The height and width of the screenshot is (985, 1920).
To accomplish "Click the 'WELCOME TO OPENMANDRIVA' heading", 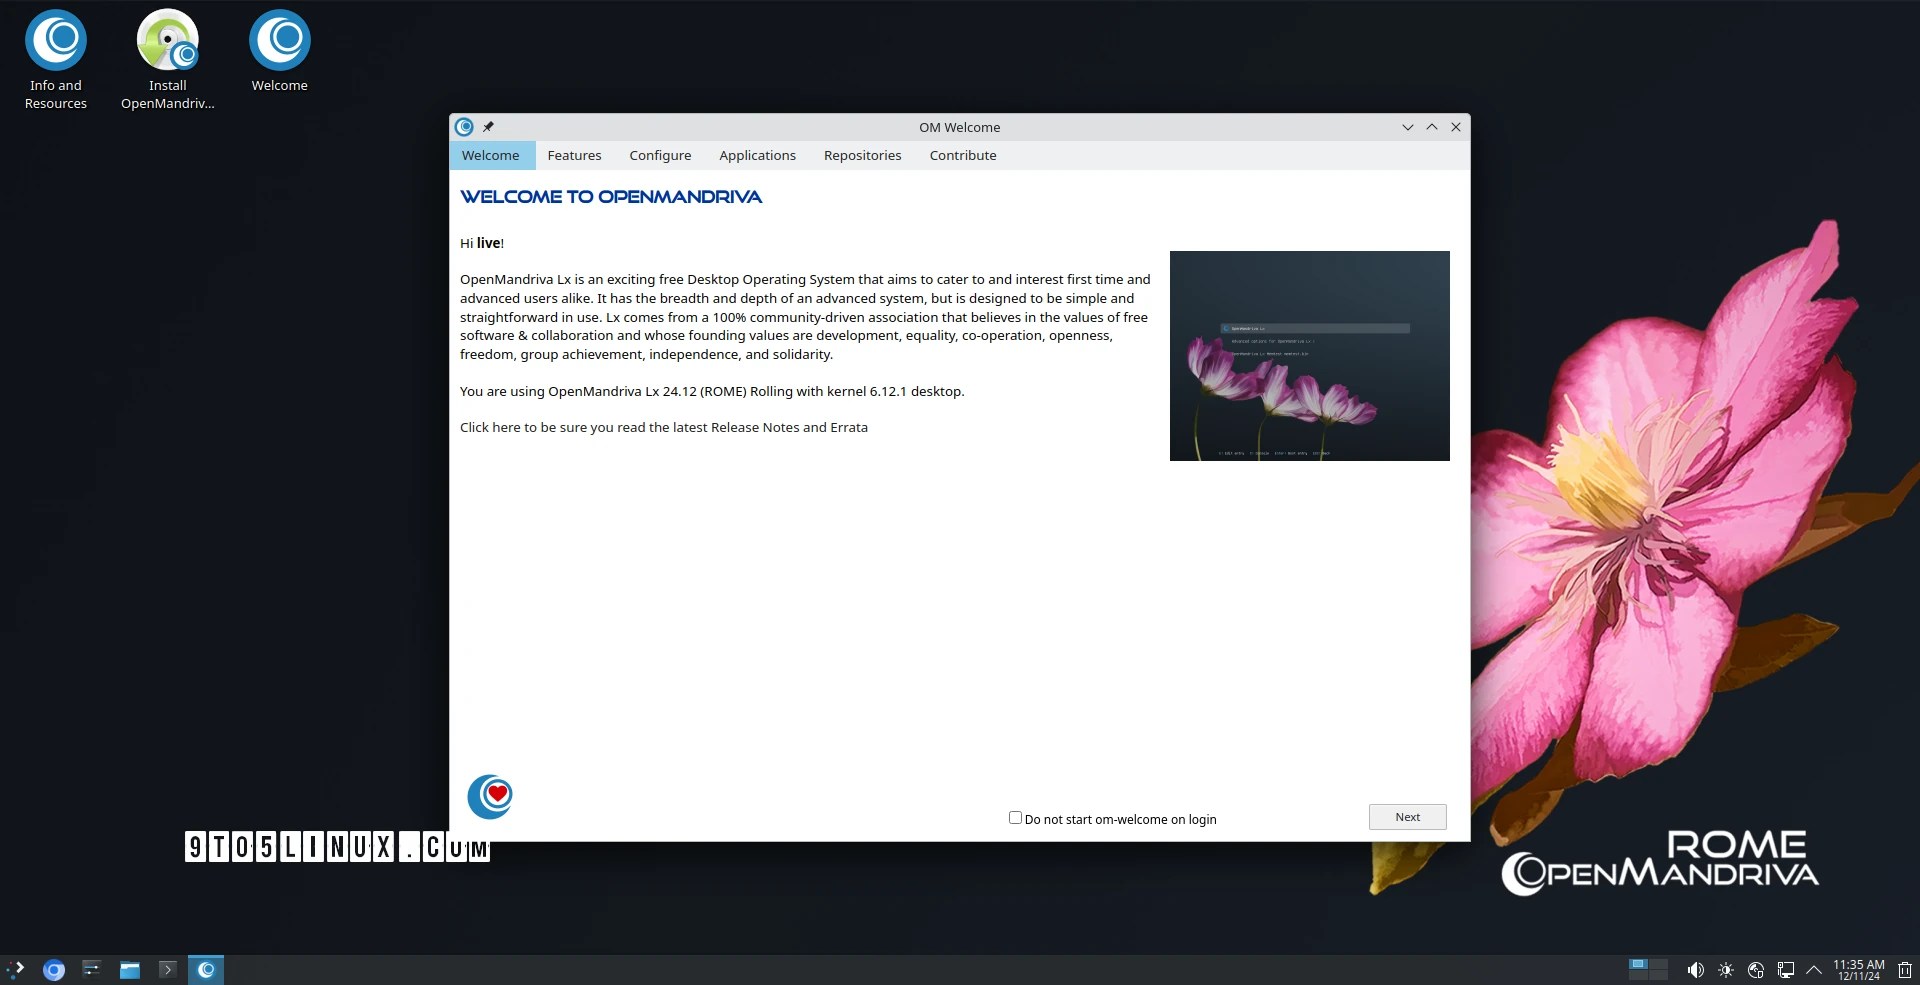I will 611,197.
